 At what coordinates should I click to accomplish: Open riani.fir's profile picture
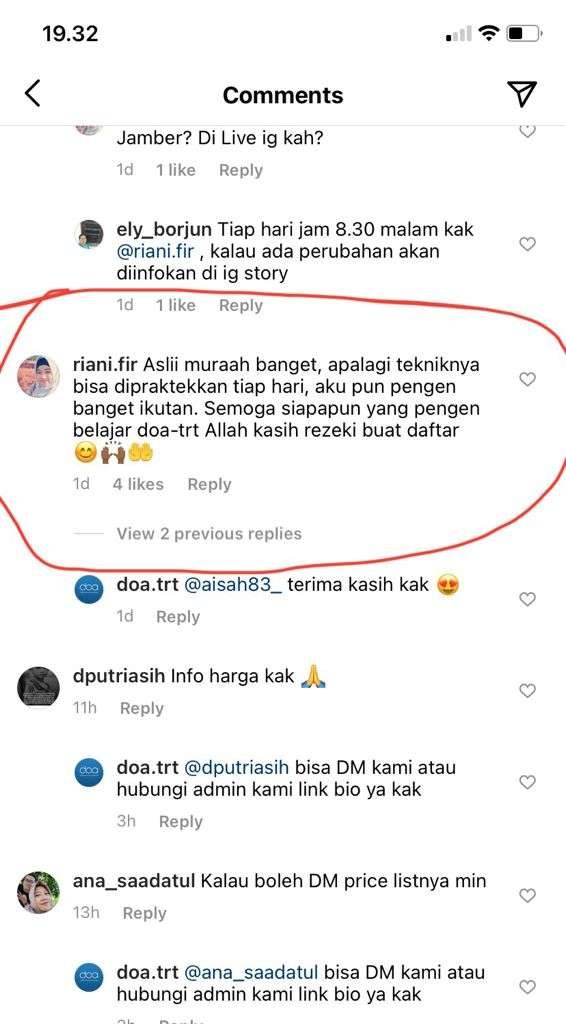[38, 376]
